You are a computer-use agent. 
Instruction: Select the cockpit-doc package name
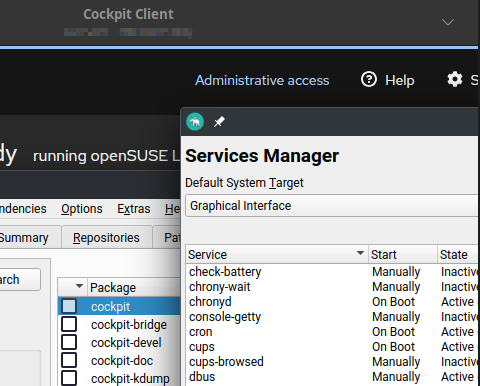pyautogui.click(x=122, y=361)
